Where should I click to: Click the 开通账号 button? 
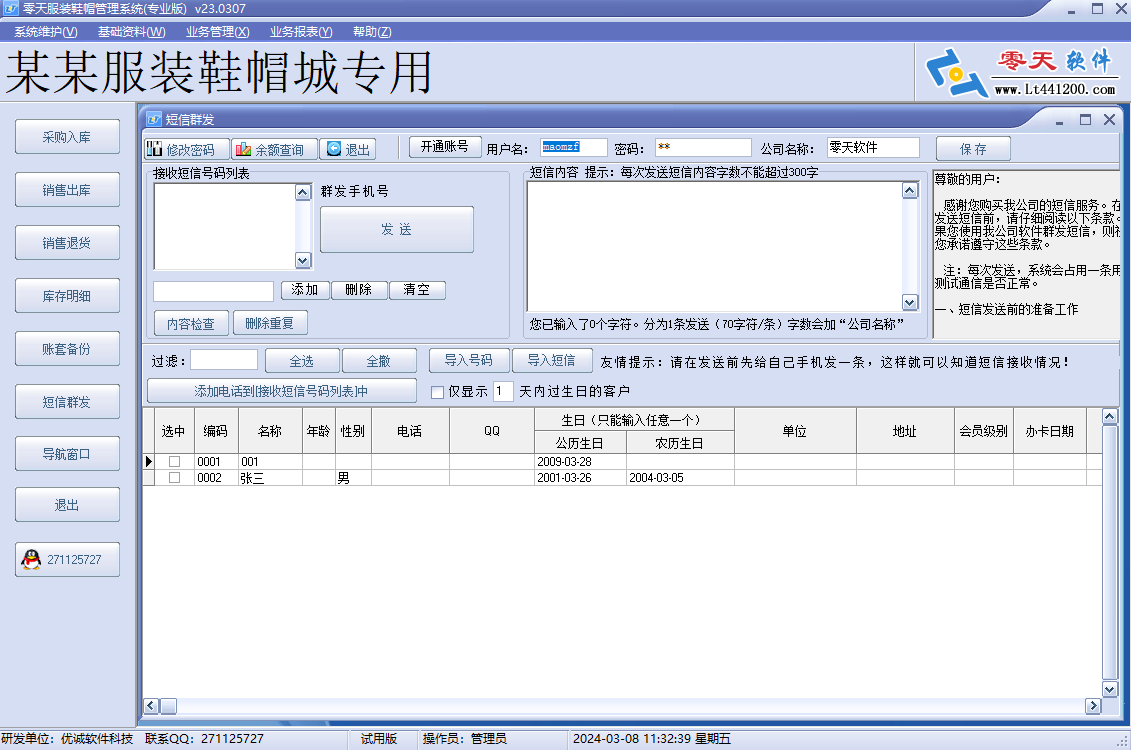445,146
